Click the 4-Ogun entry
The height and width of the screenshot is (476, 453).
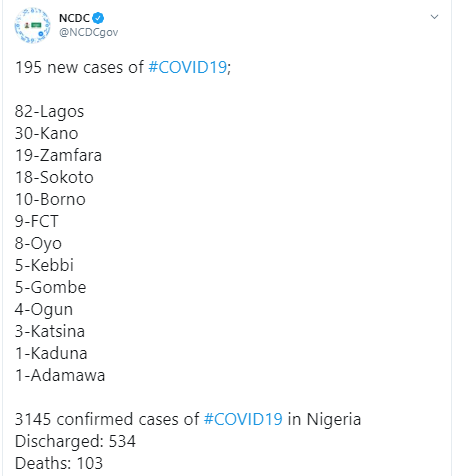pos(44,310)
